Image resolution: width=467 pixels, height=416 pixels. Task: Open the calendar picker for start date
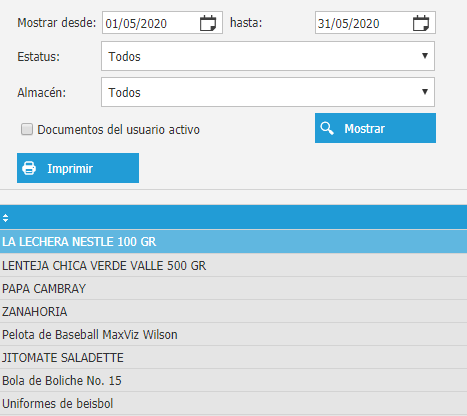(208, 23)
